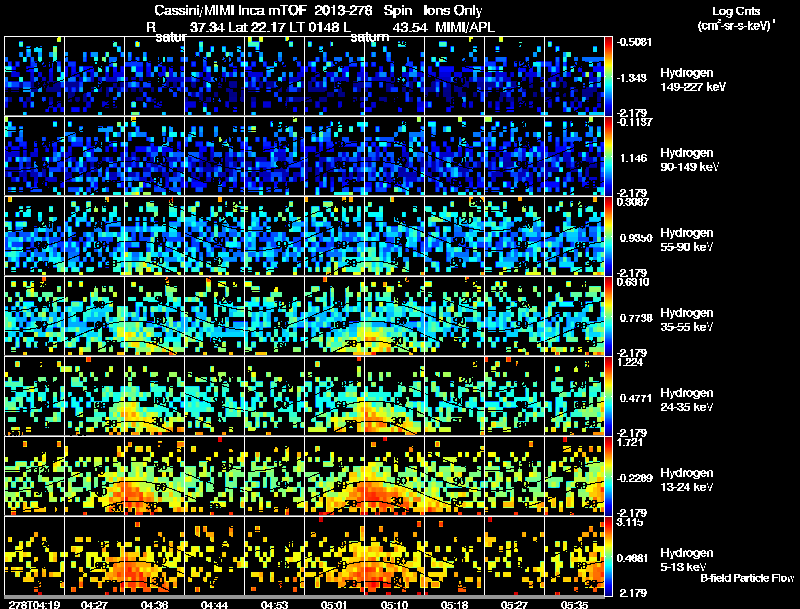
Task: Click the '0.7738' colorbar midpoint value
Action: 636,318
